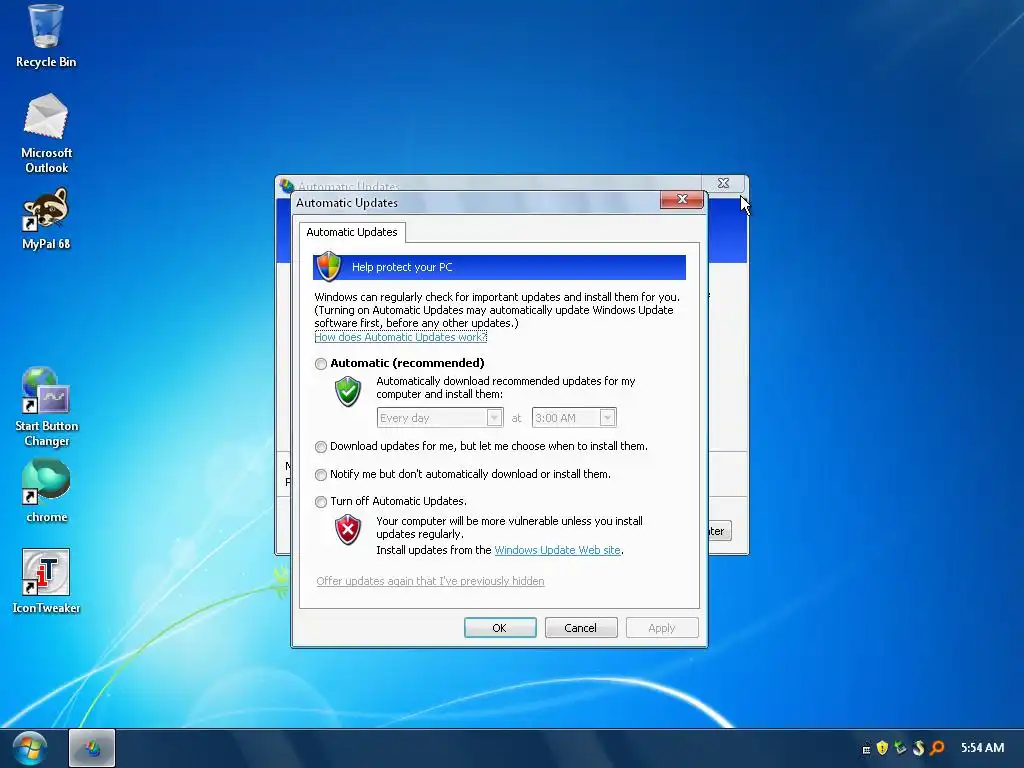Click the OK button
Screen dimensions: 1024x768
click(500, 628)
